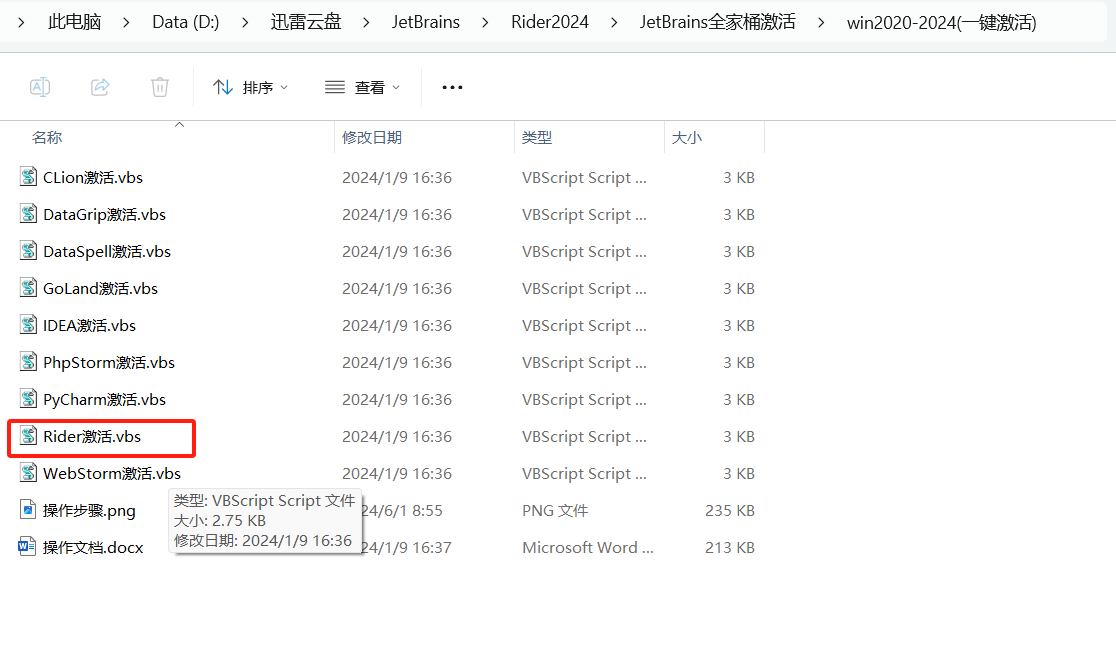This screenshot has height=659, width=1116.
Task: Click file name PyCharm激活.vbs
Action: tap(104, 399)
